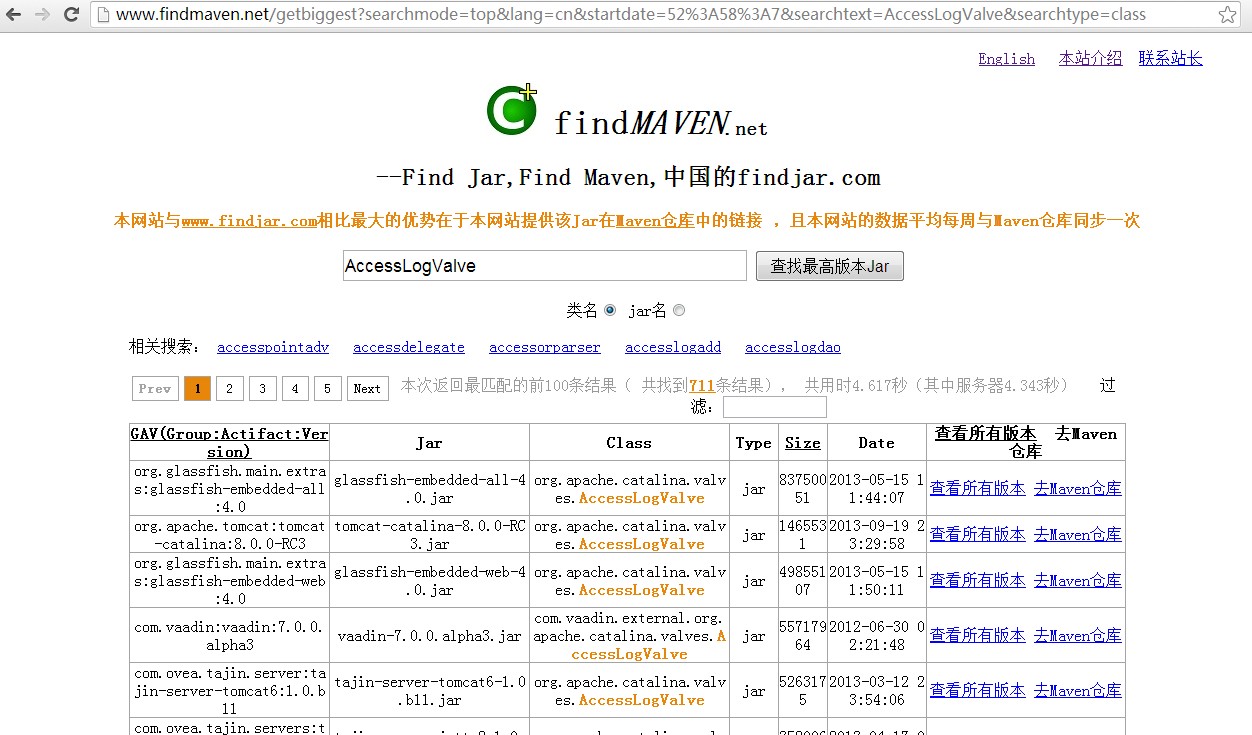This screenshot has width=1252, height=735.
Task: Click date cell 2012-06-30 02:21:48
Action: pos(876,636)
